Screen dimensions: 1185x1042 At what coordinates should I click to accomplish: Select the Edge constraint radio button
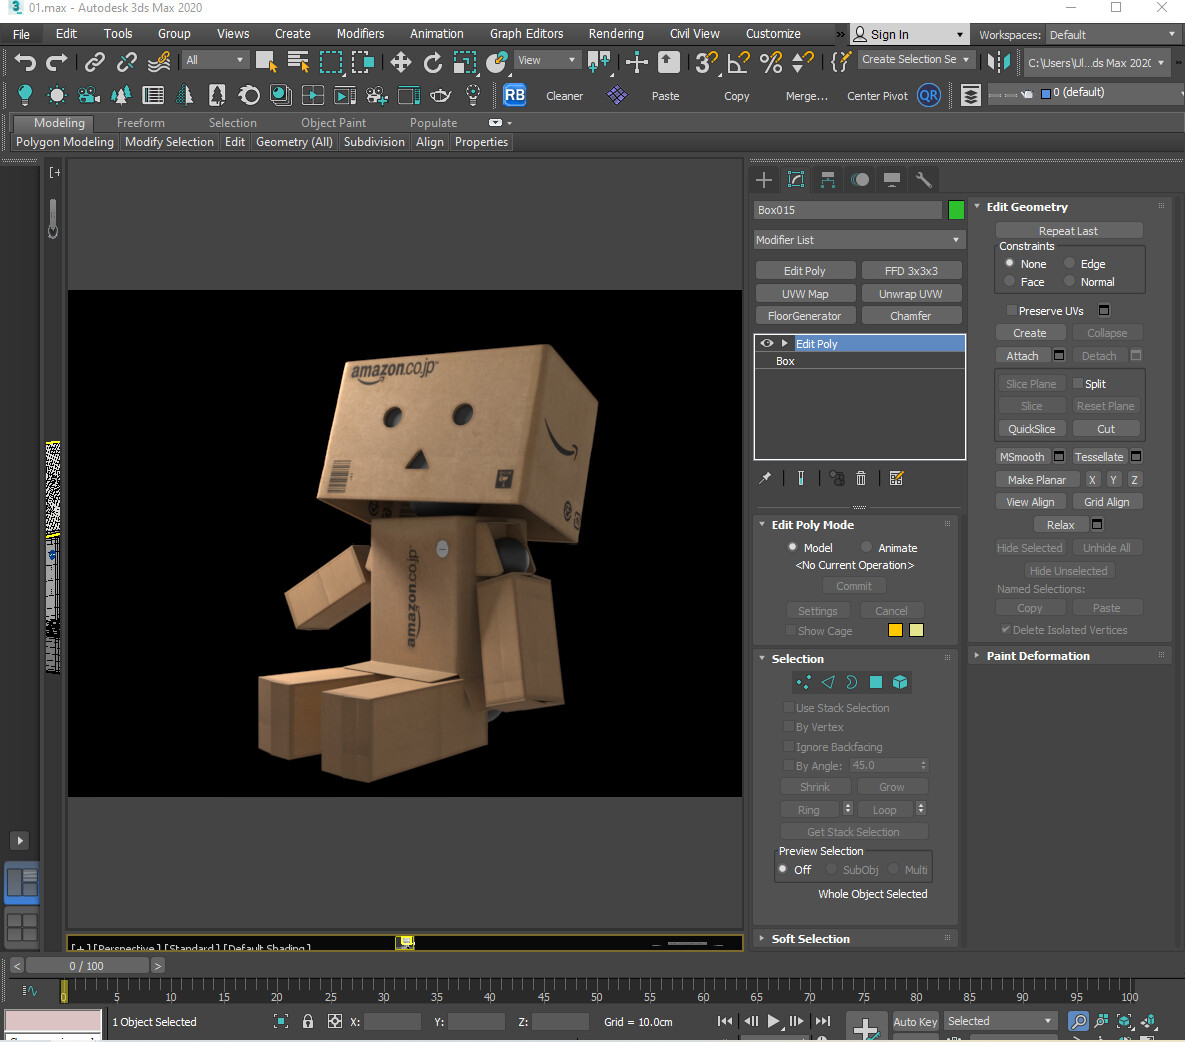1069,263
